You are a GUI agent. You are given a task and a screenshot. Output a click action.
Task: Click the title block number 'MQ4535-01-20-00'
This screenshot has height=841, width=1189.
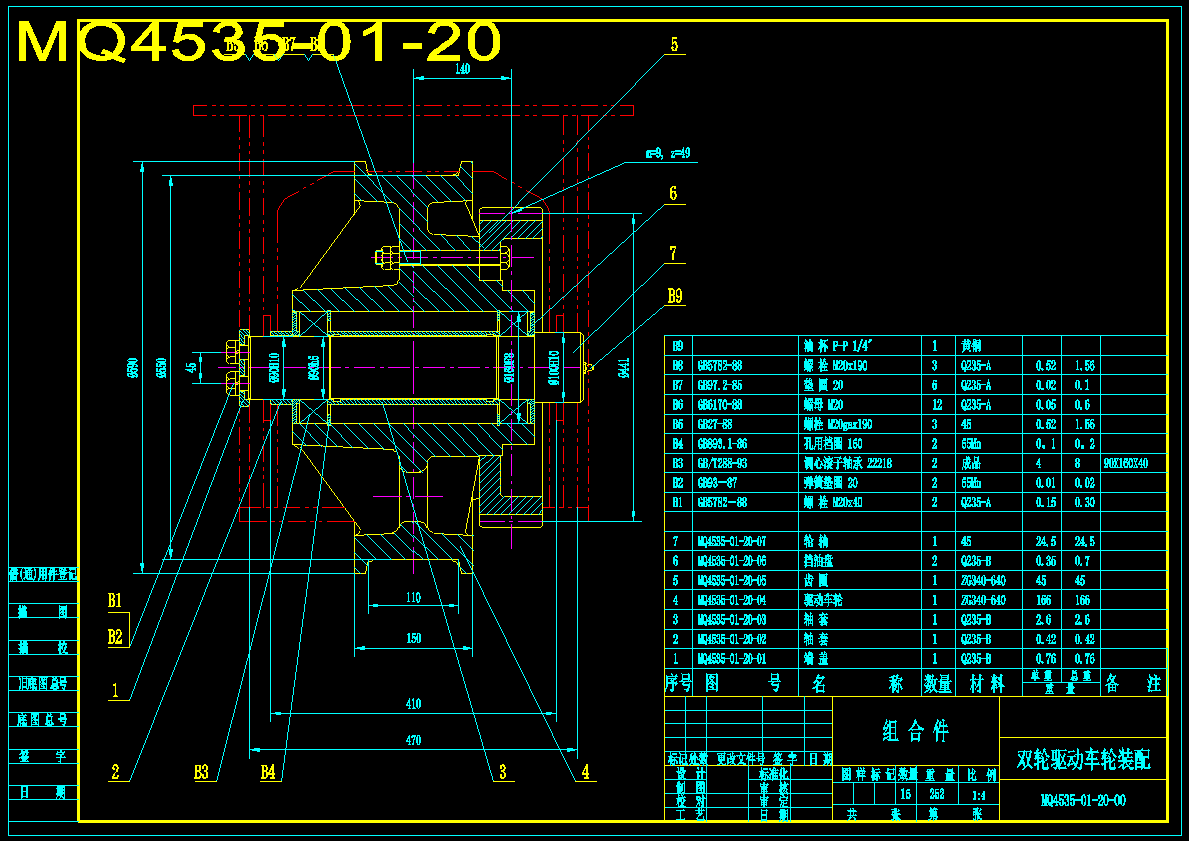click(1083, 800)
